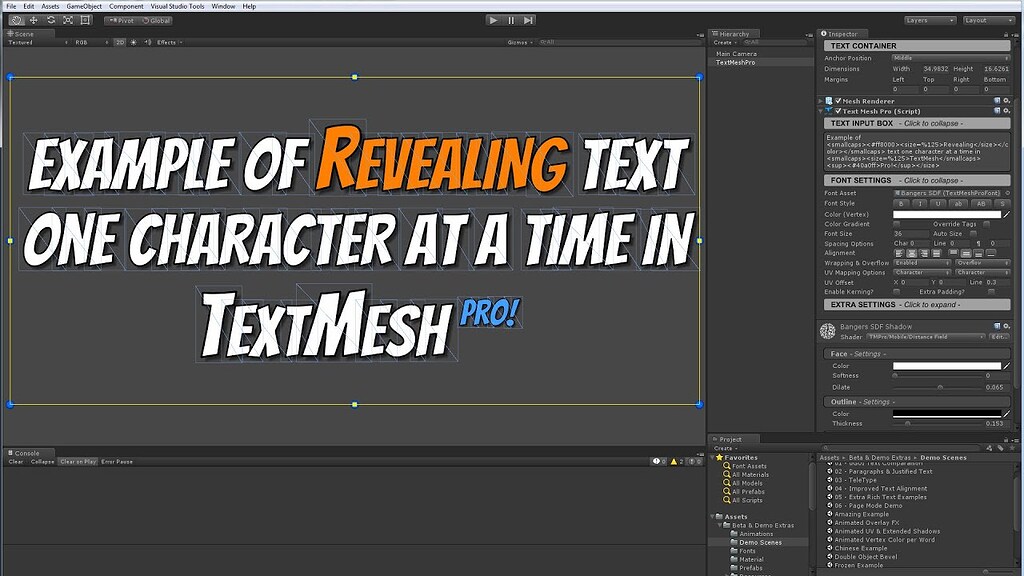Select the Rotate tool
The width and height of the screenshot is (1024, 576).
(50, 20)
